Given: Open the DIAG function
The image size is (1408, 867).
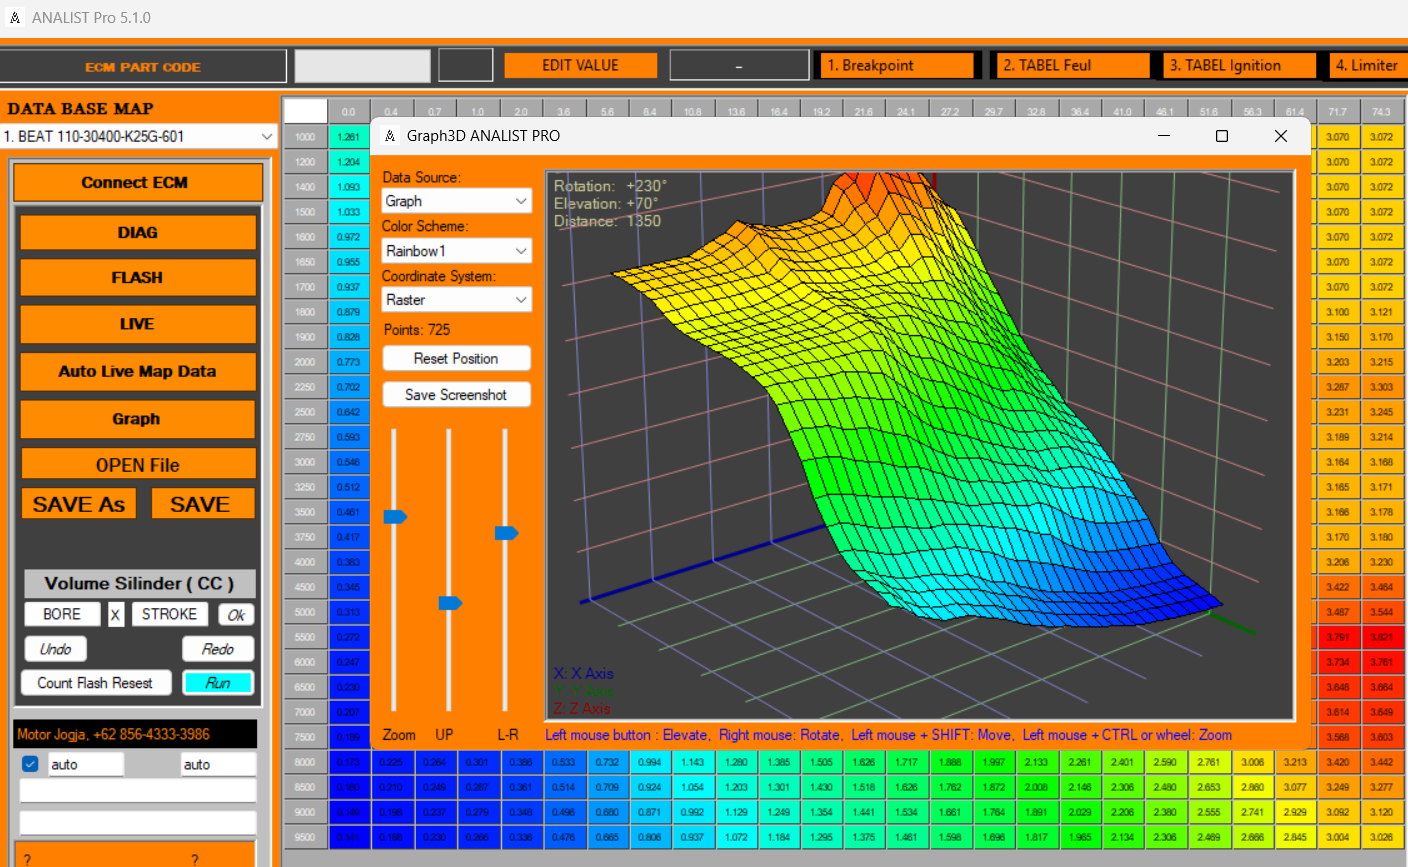Looking at the screenshot, I should point(138,232).
